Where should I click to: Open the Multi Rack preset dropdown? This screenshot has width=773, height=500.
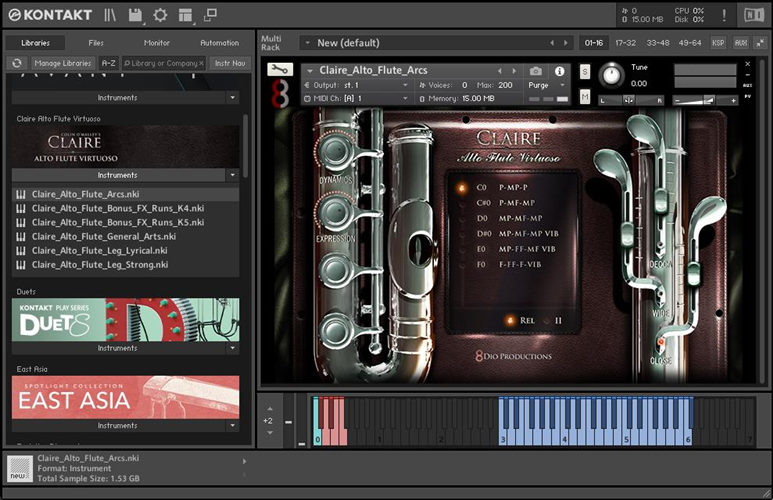[306, 43]
